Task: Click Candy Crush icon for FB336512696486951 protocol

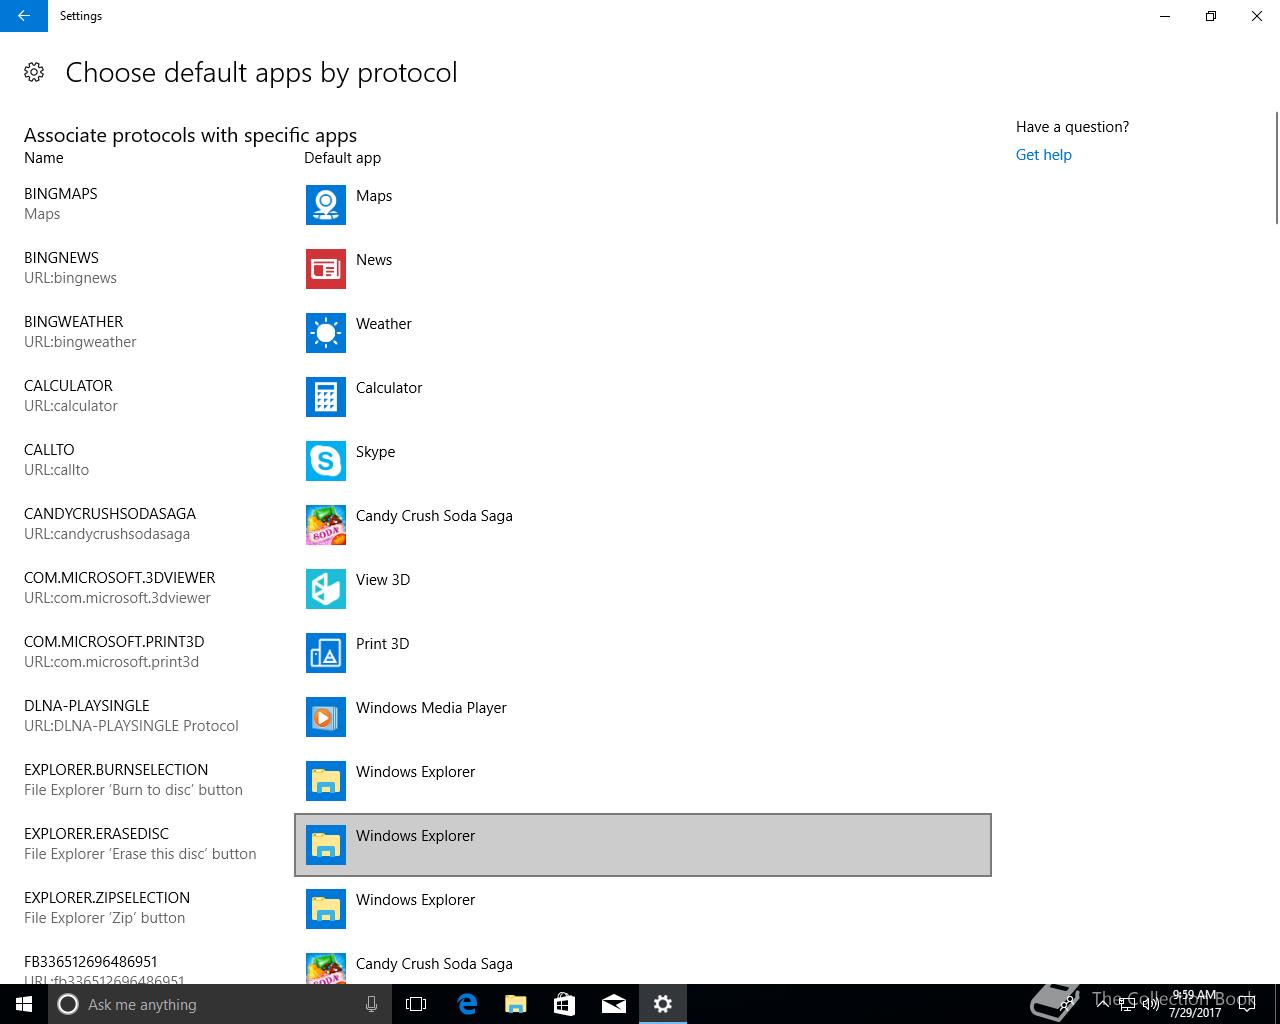Action: pyautogui.click(x=326, y=968)
